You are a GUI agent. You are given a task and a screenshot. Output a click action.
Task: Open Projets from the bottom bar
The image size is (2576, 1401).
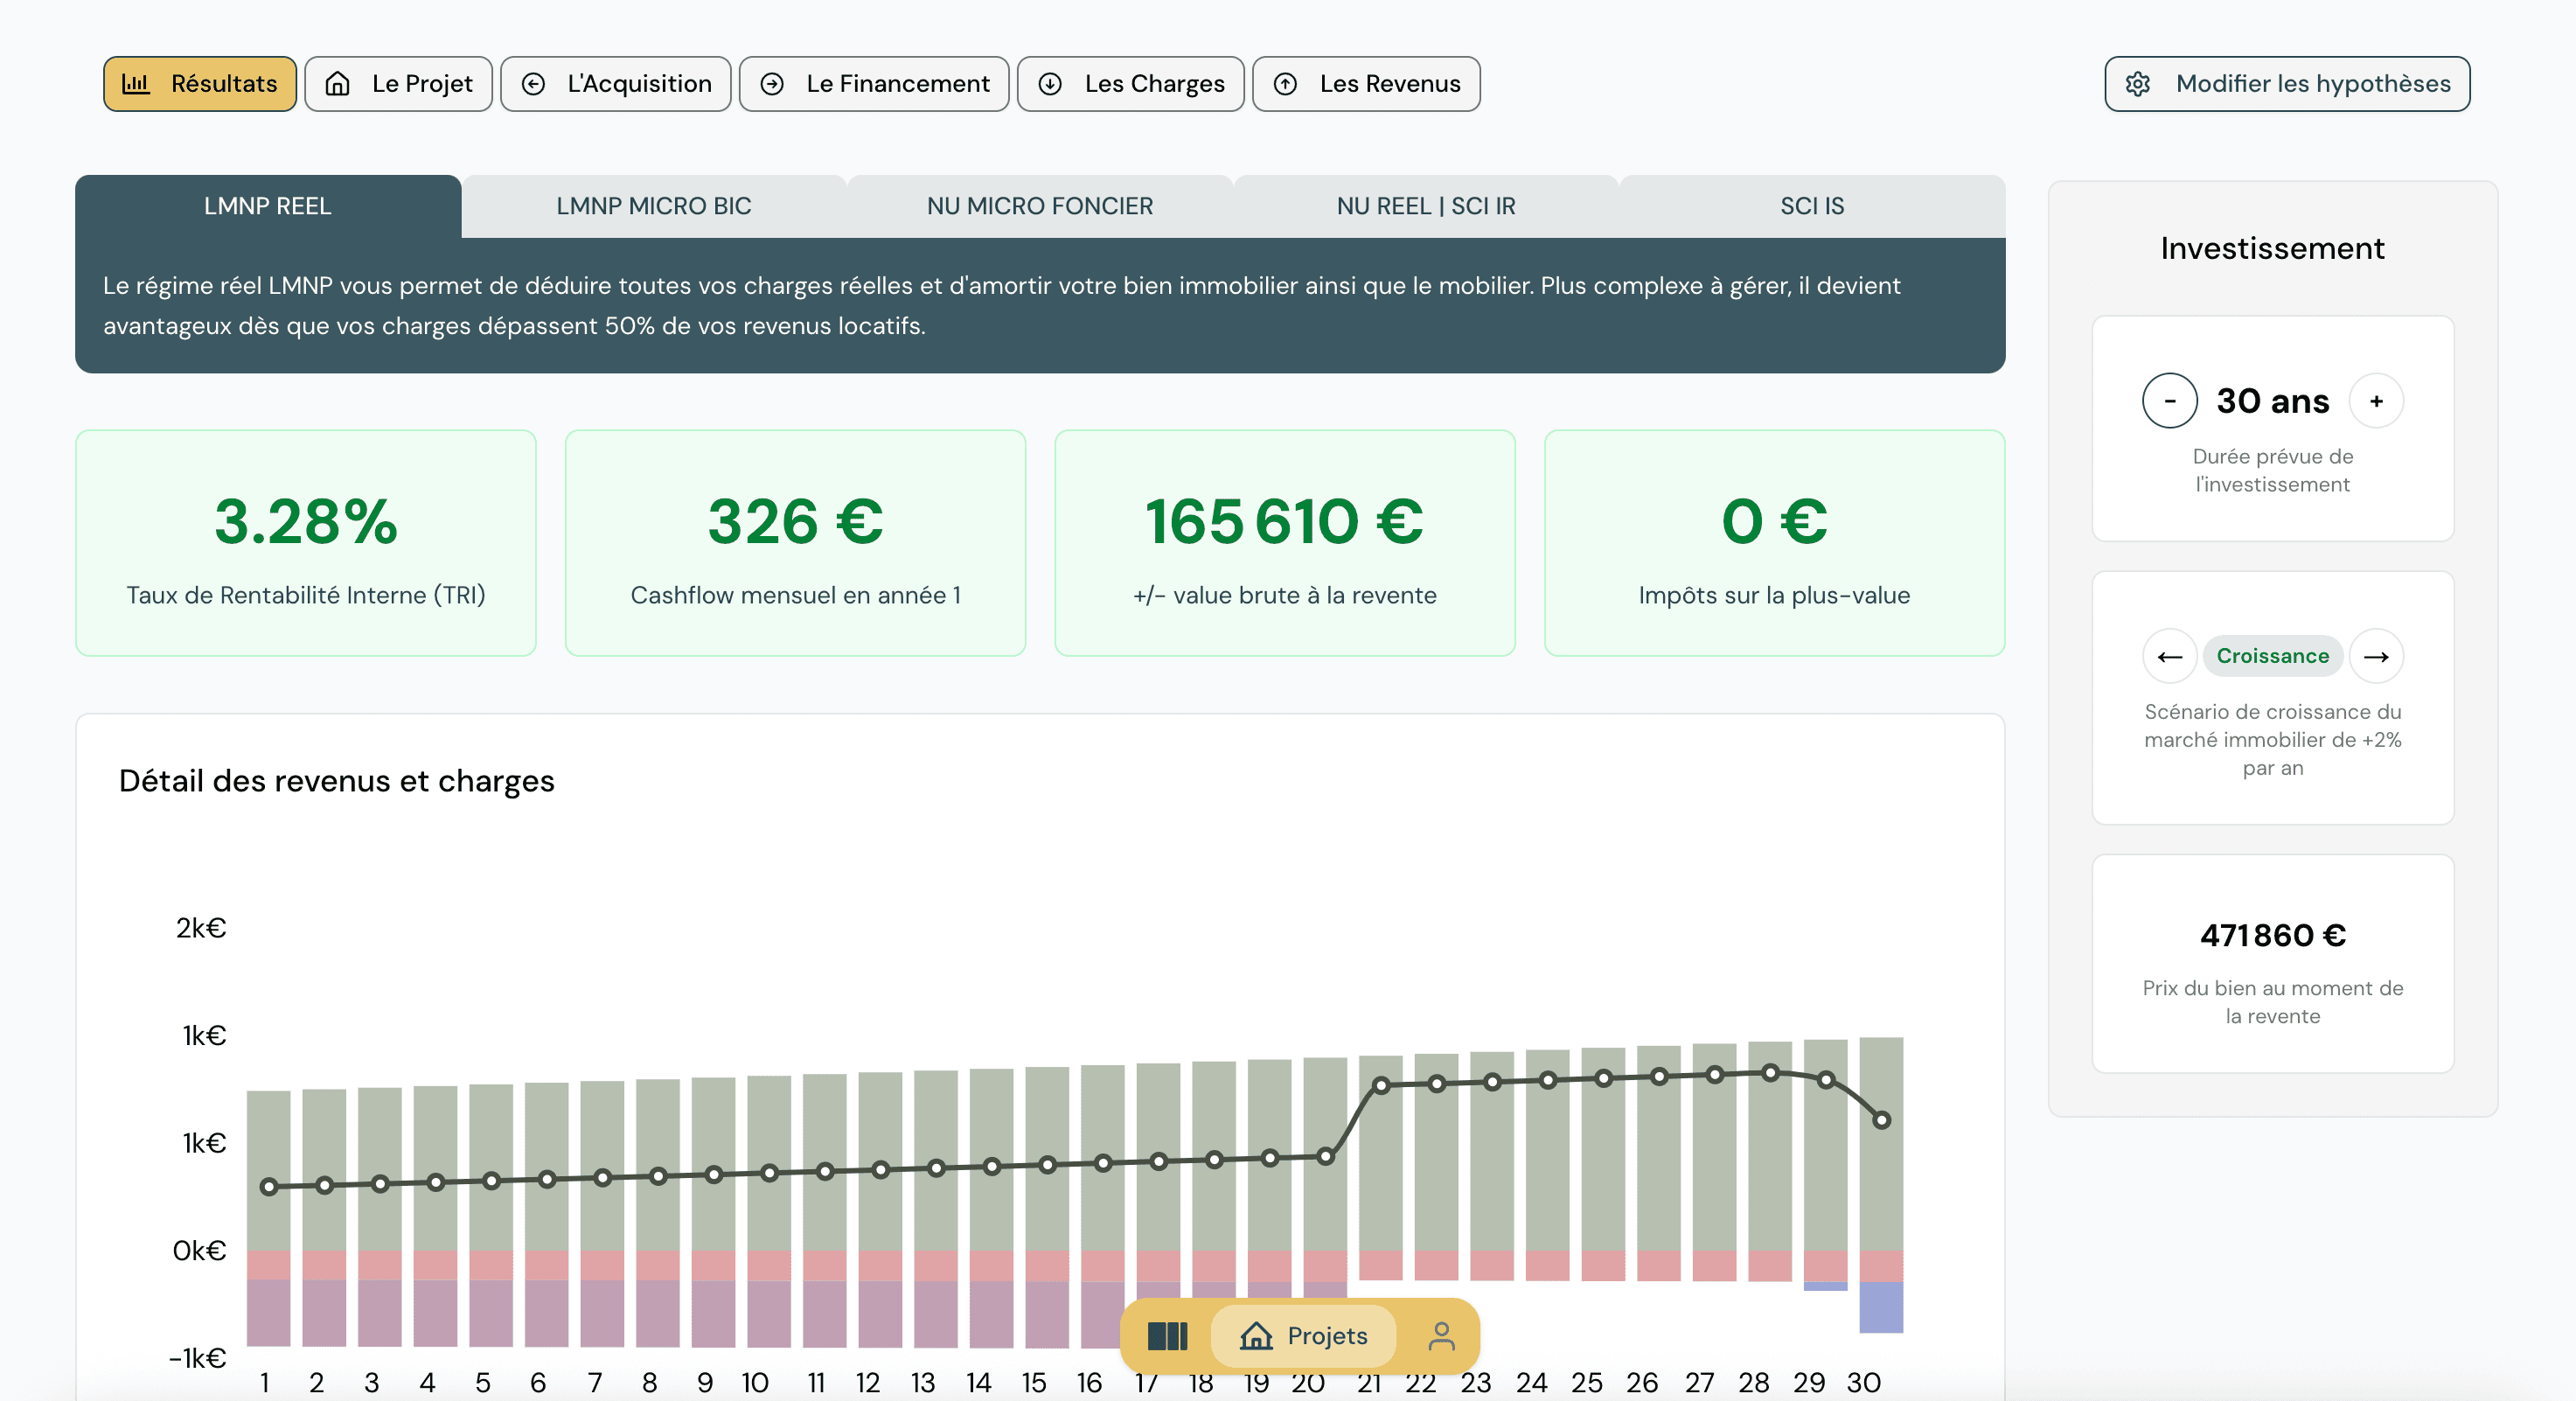coord(1302,1336)
